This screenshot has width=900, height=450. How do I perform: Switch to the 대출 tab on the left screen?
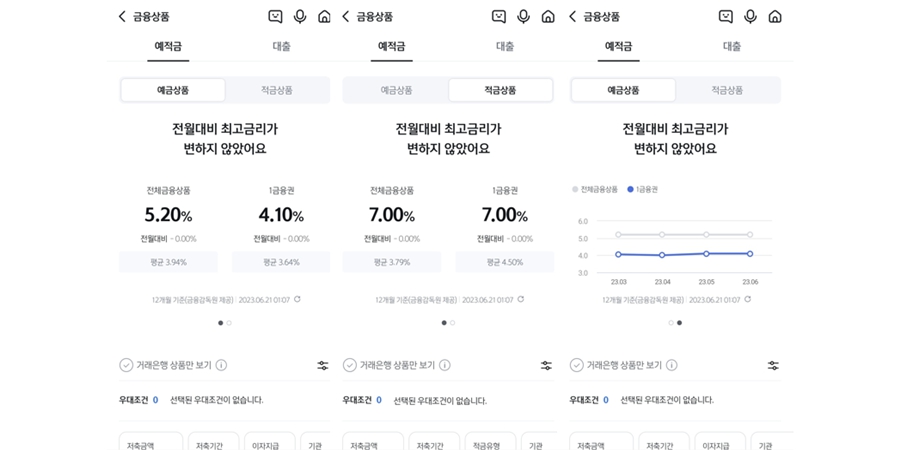coord(281,46)
